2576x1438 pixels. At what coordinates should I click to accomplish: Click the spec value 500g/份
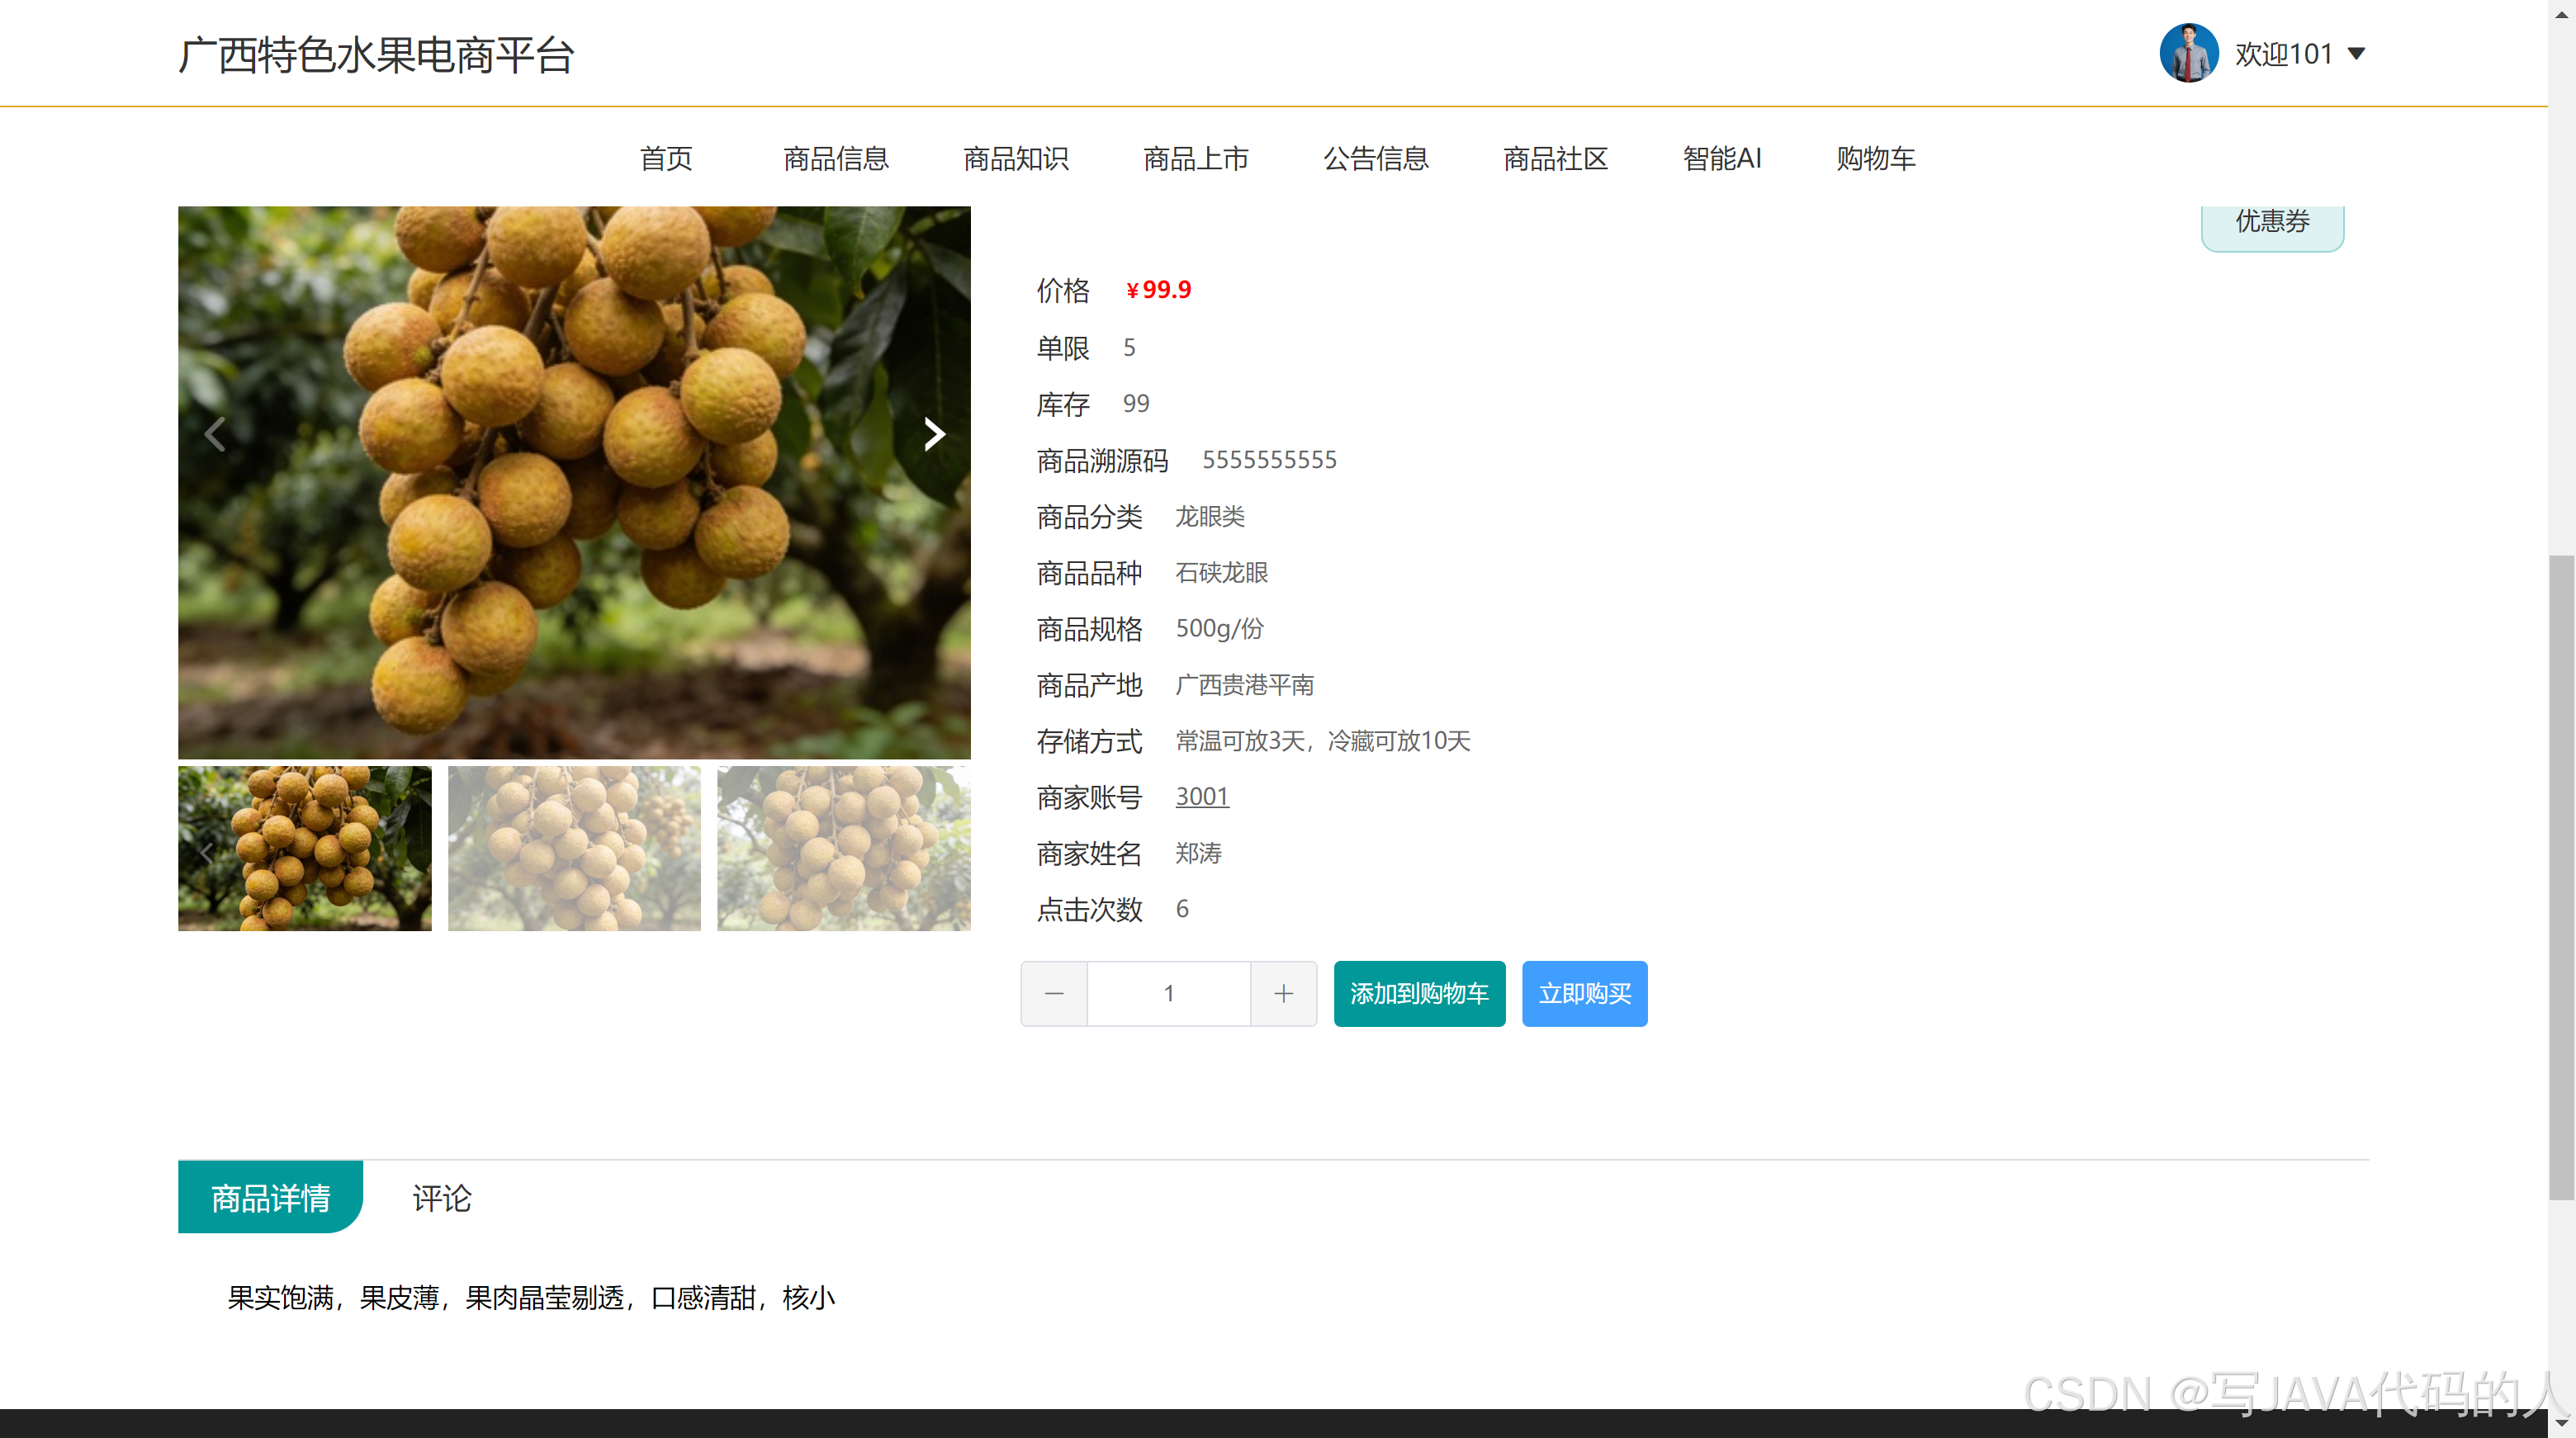click(x=1220, y=628)
